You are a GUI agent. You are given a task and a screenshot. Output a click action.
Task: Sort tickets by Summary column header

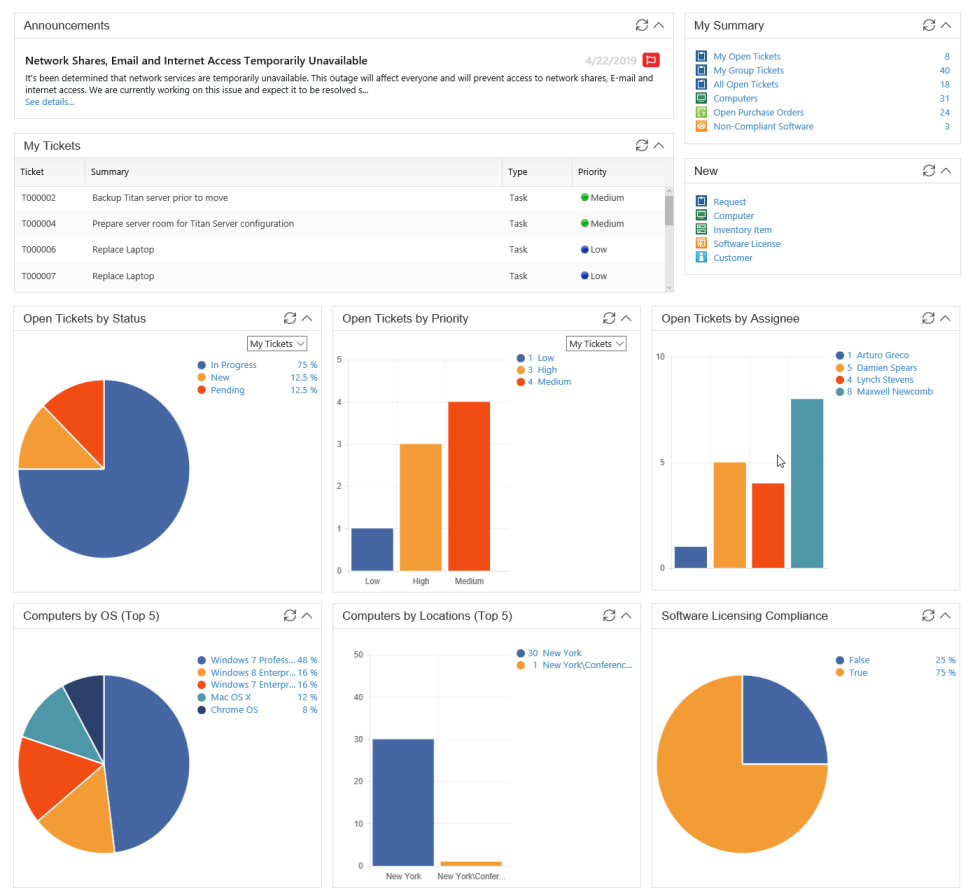click(110, 172)
